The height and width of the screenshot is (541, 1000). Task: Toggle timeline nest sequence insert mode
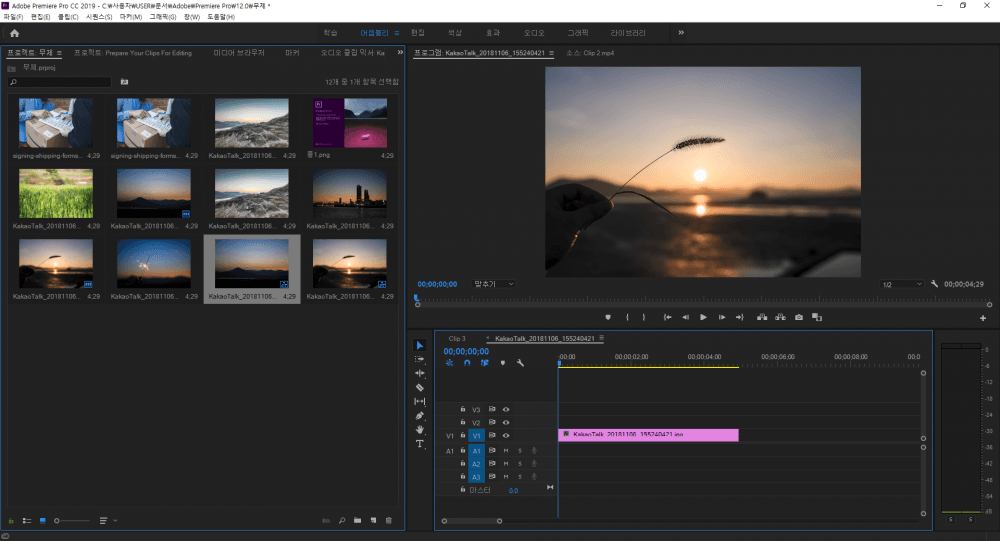[449, 363]
